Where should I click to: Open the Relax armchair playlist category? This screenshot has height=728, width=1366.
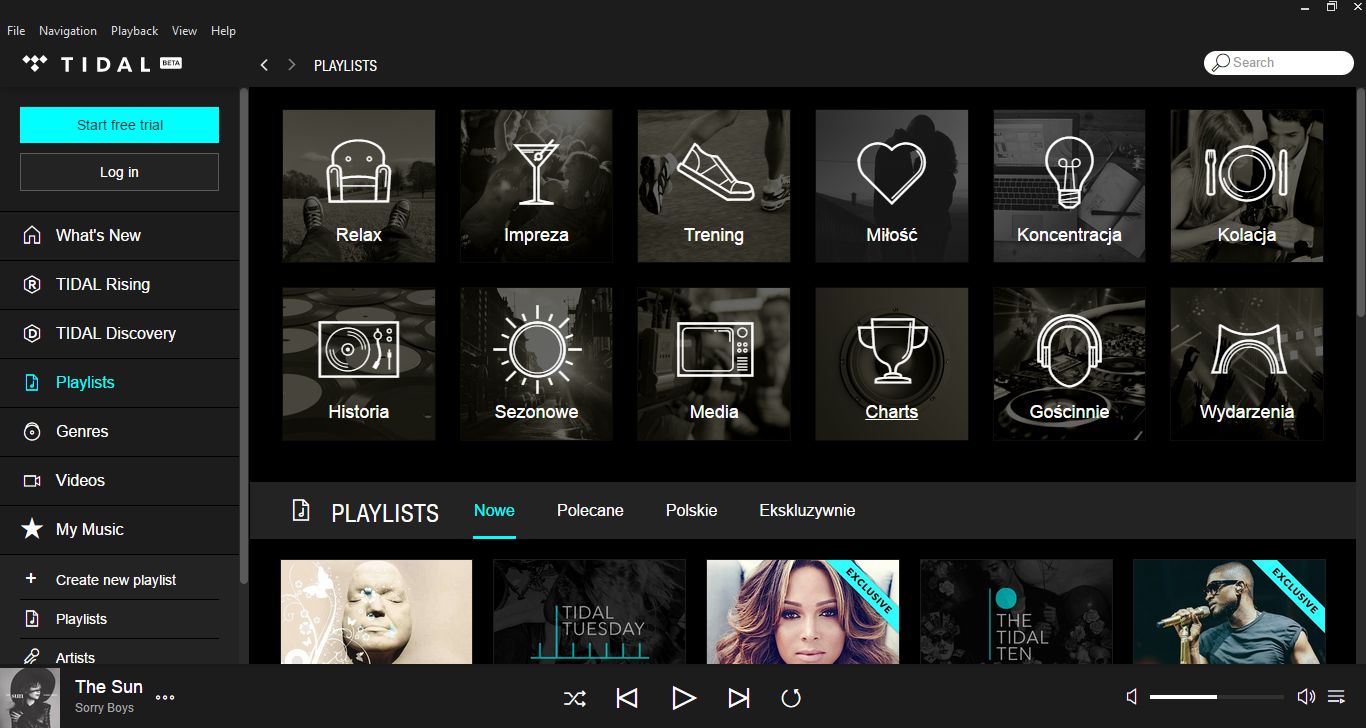click(x=358, y=186)
